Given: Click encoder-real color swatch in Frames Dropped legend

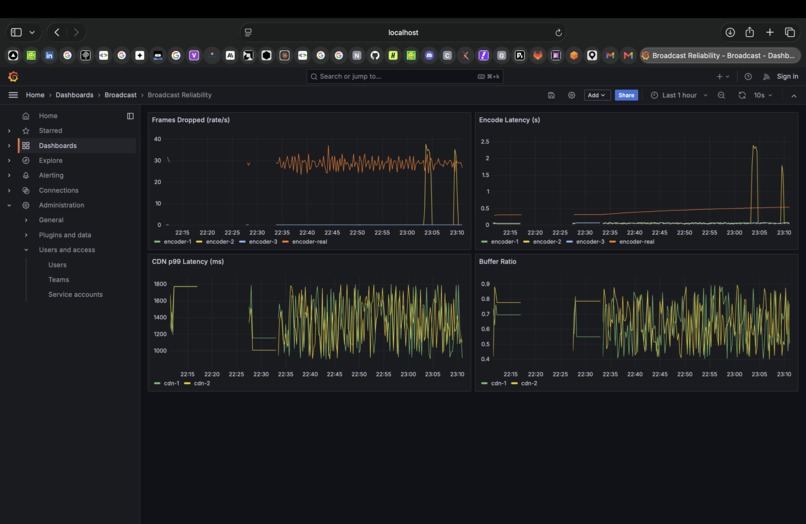Looking at the screenshot, I should point(285,242).
